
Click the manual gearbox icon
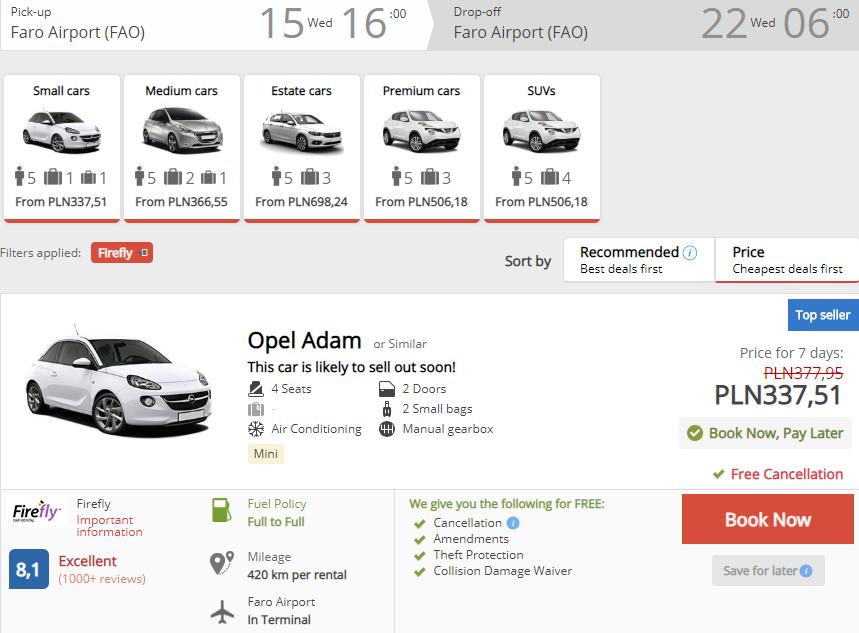coord(387,429)
